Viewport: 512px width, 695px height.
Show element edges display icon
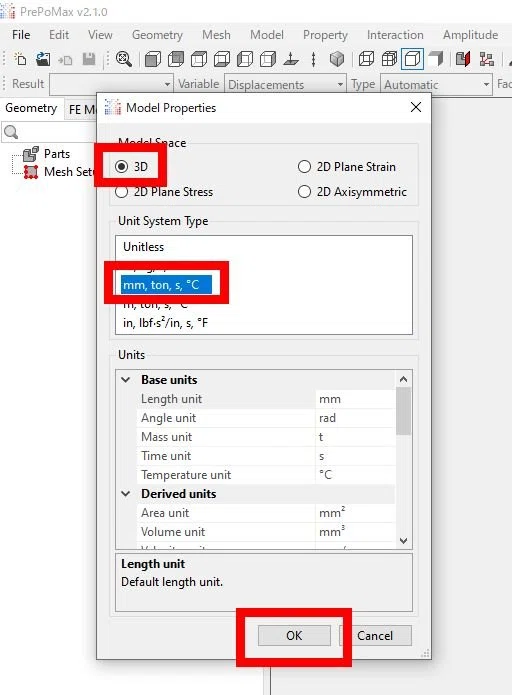pyautogui.click(x=389, y=59)
